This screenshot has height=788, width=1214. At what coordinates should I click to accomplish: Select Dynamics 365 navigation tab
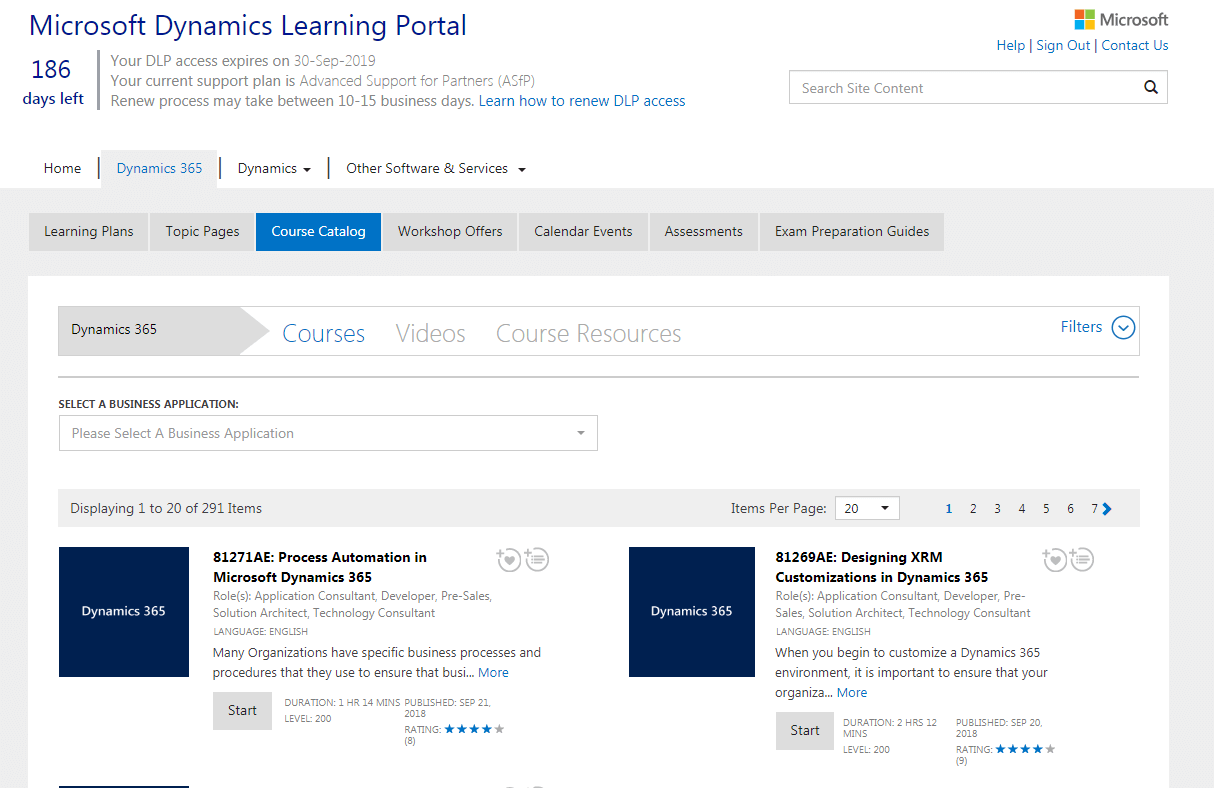[159, 168]
